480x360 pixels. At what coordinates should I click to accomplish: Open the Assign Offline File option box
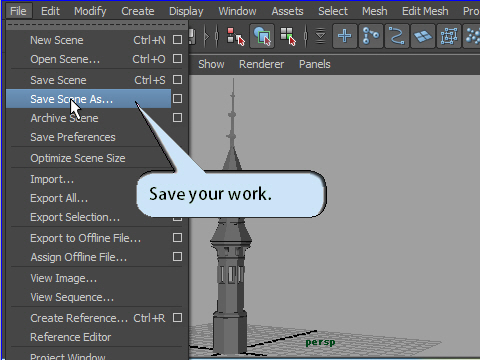pyautogui.click(x=177, y=257)
